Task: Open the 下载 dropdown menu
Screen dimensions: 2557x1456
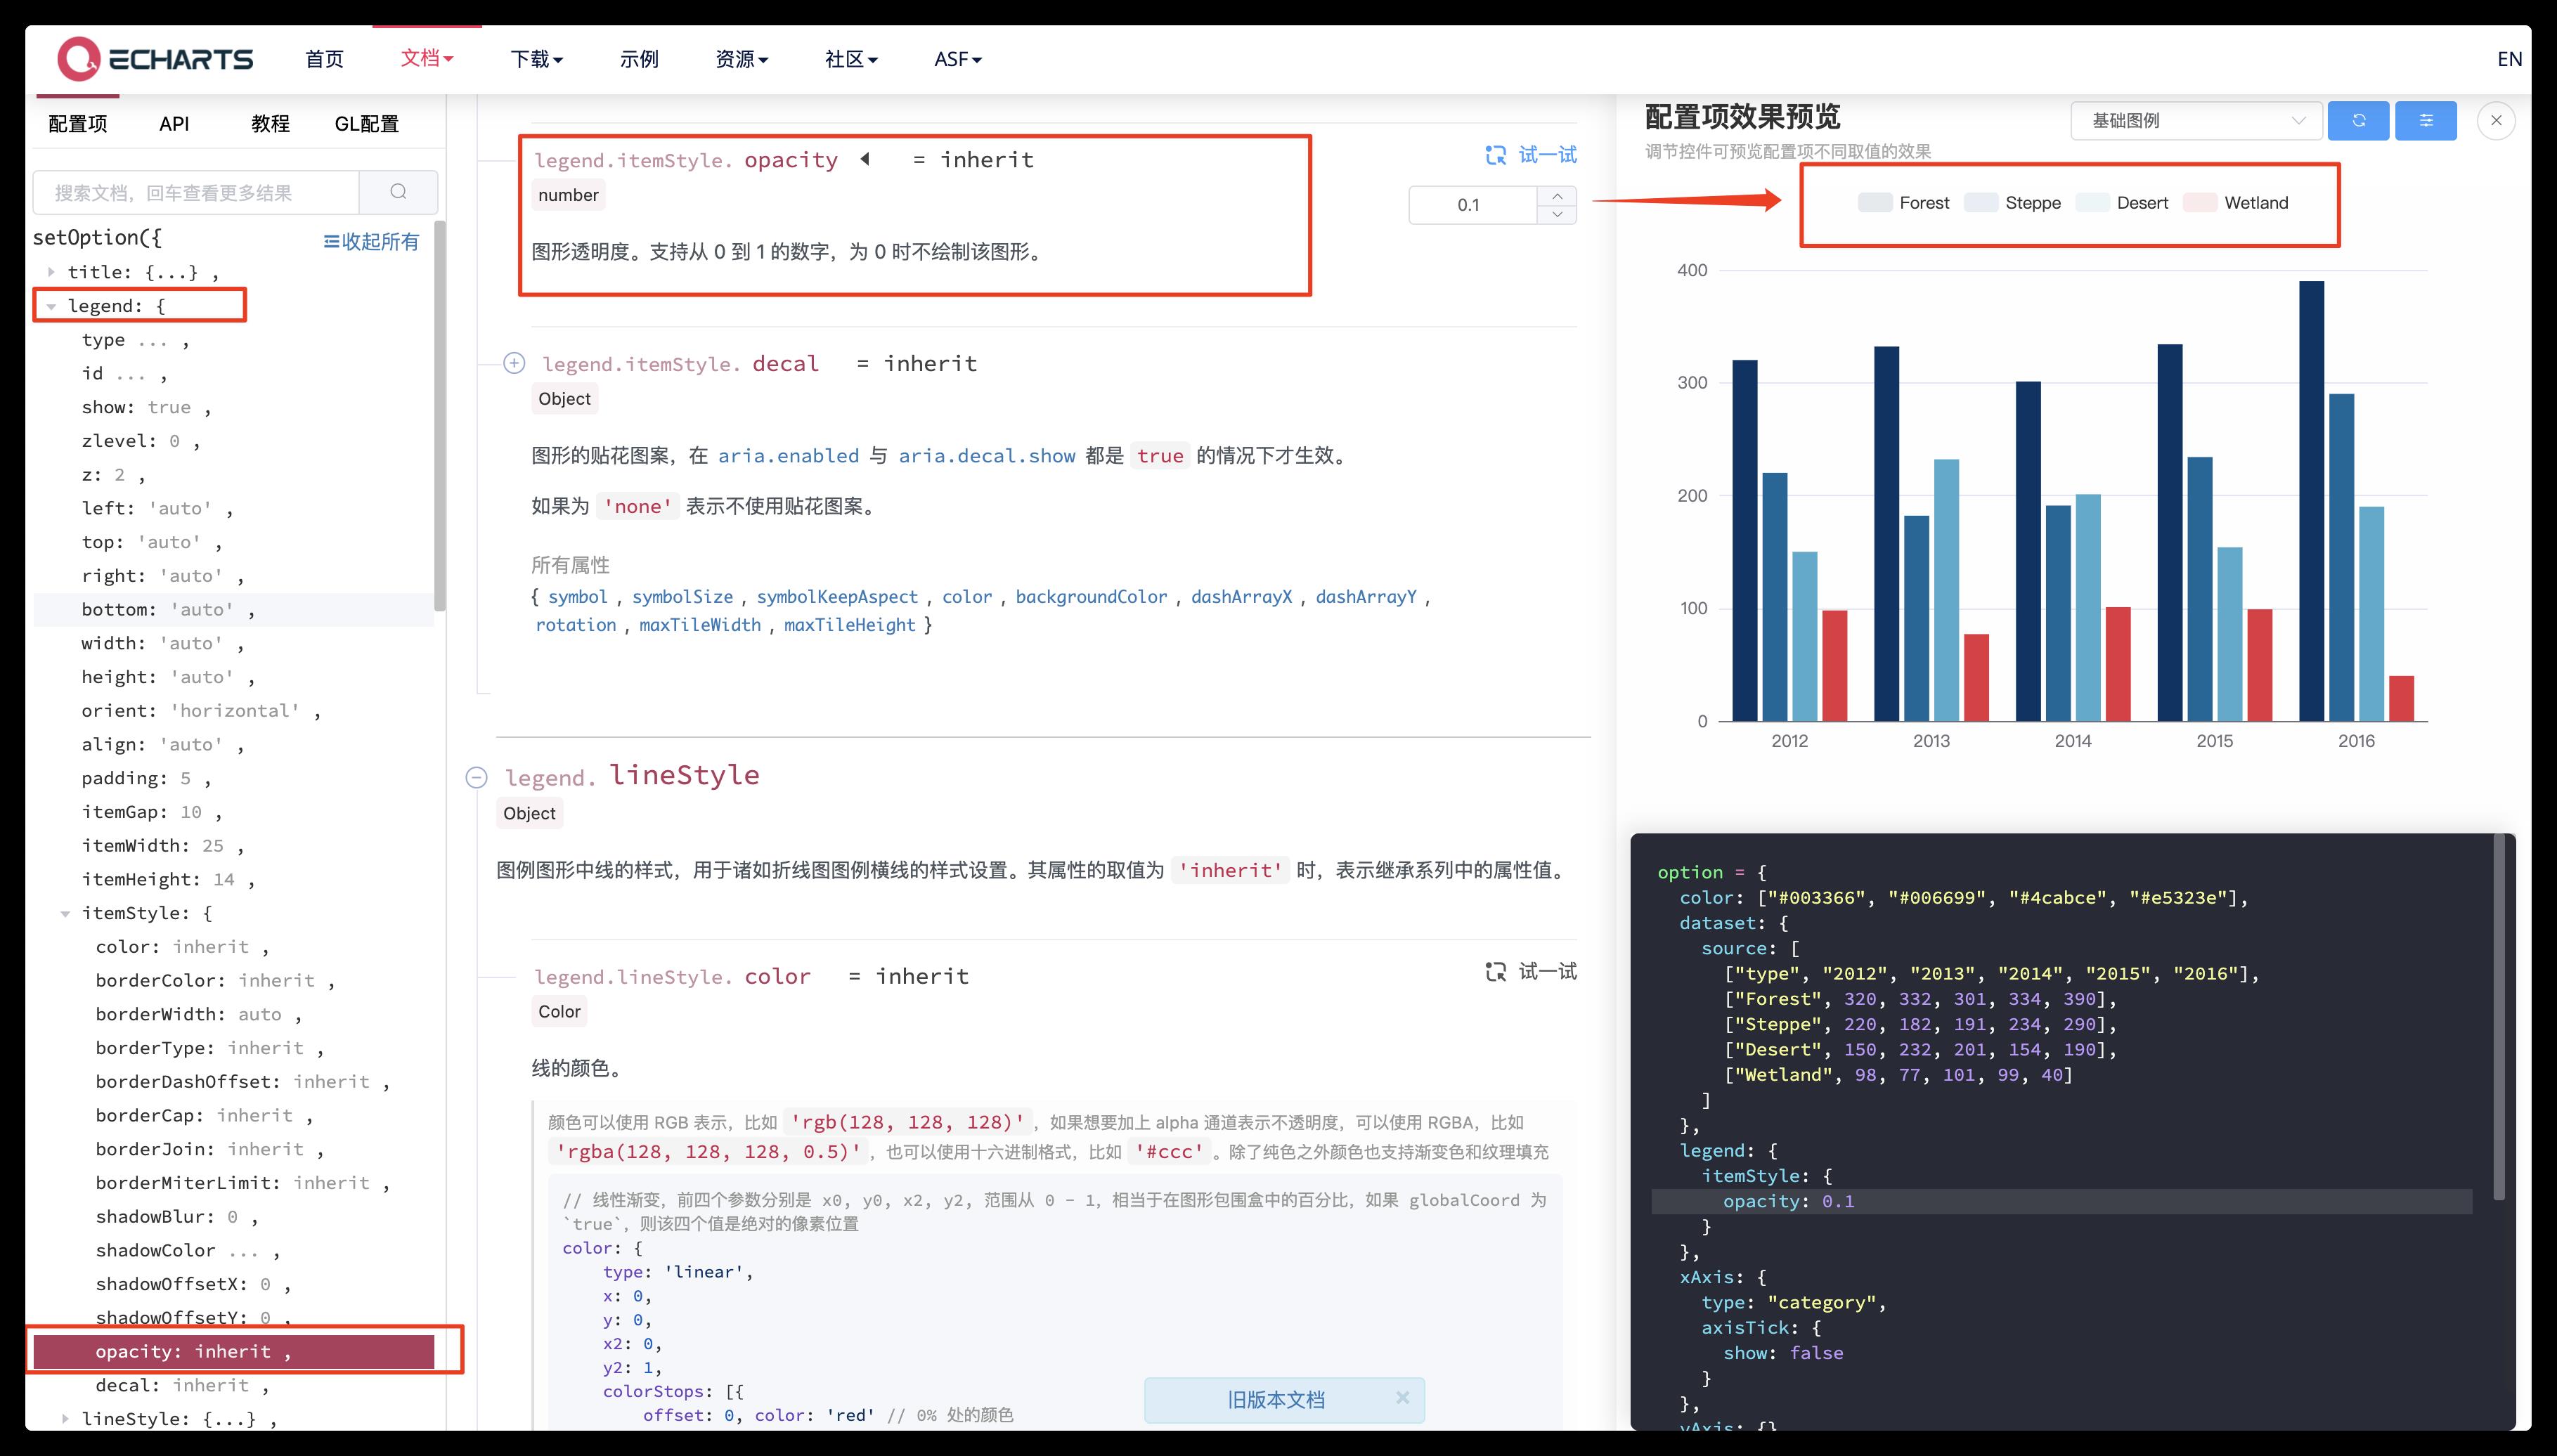Action: (537, 59)
